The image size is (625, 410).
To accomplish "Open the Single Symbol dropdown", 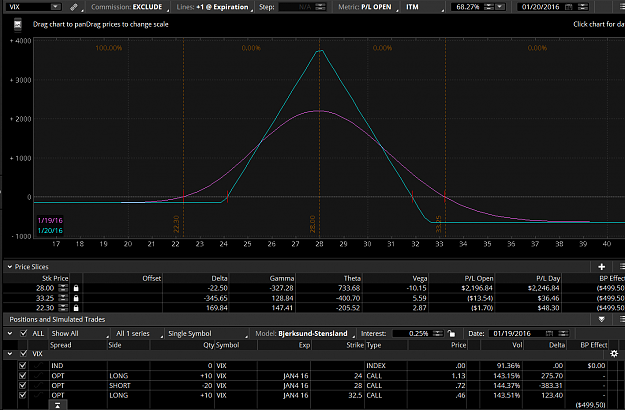I will tap(207, 333).
